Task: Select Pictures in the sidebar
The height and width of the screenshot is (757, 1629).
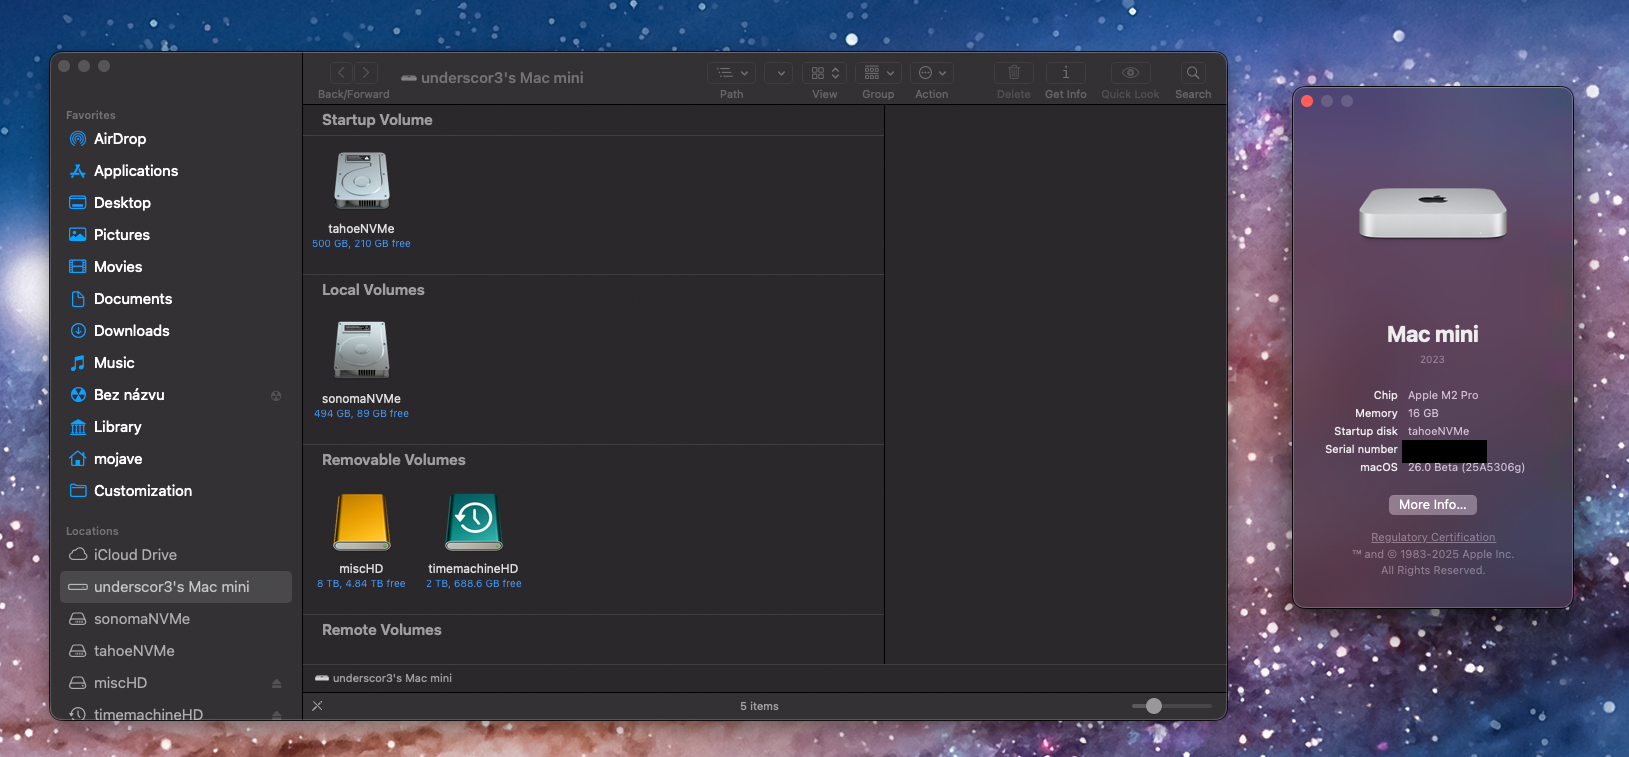Action: (x=176, y=235)
